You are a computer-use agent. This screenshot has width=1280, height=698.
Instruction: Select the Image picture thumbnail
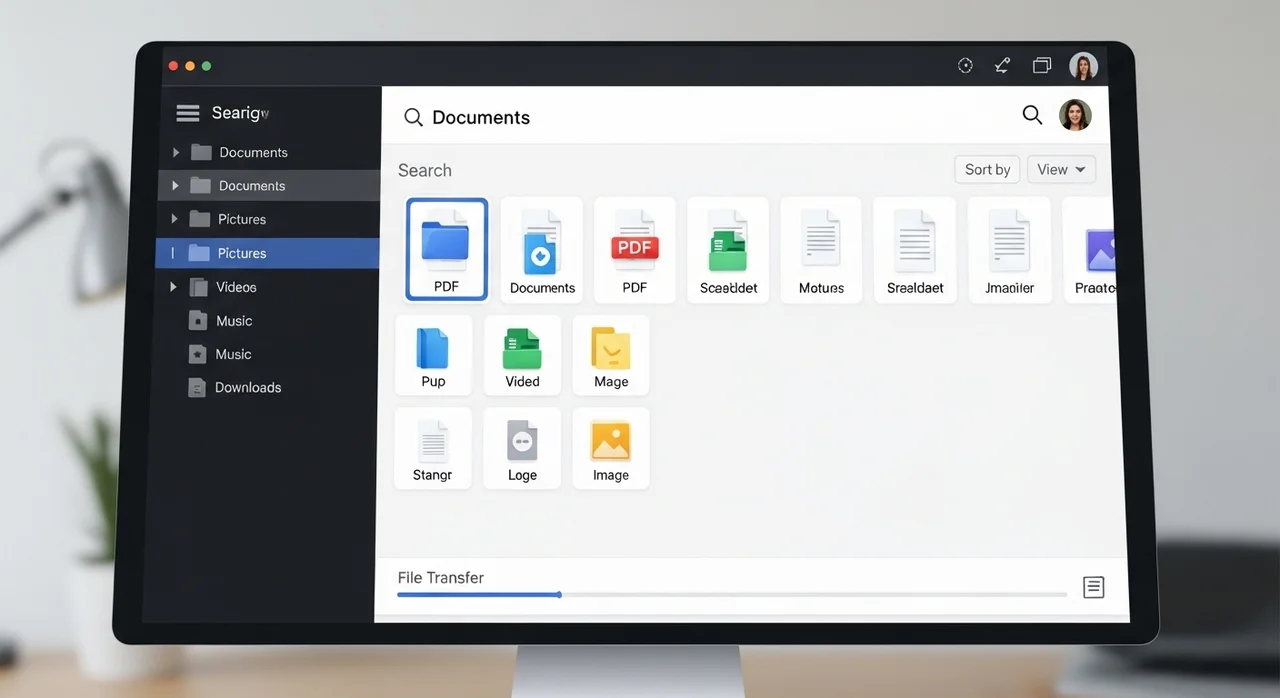click(x=611, y=448)
